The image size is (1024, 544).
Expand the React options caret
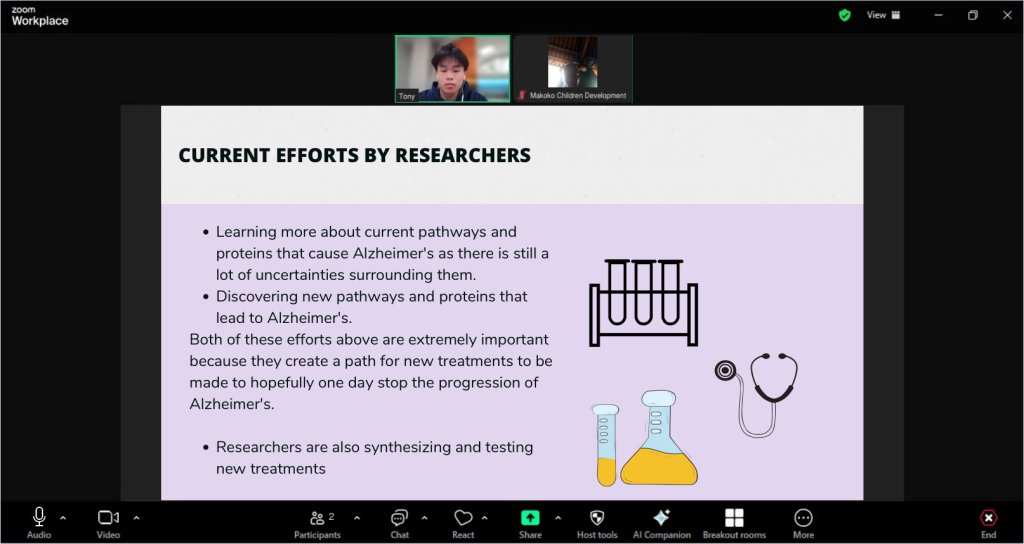(x=485, y=518)
